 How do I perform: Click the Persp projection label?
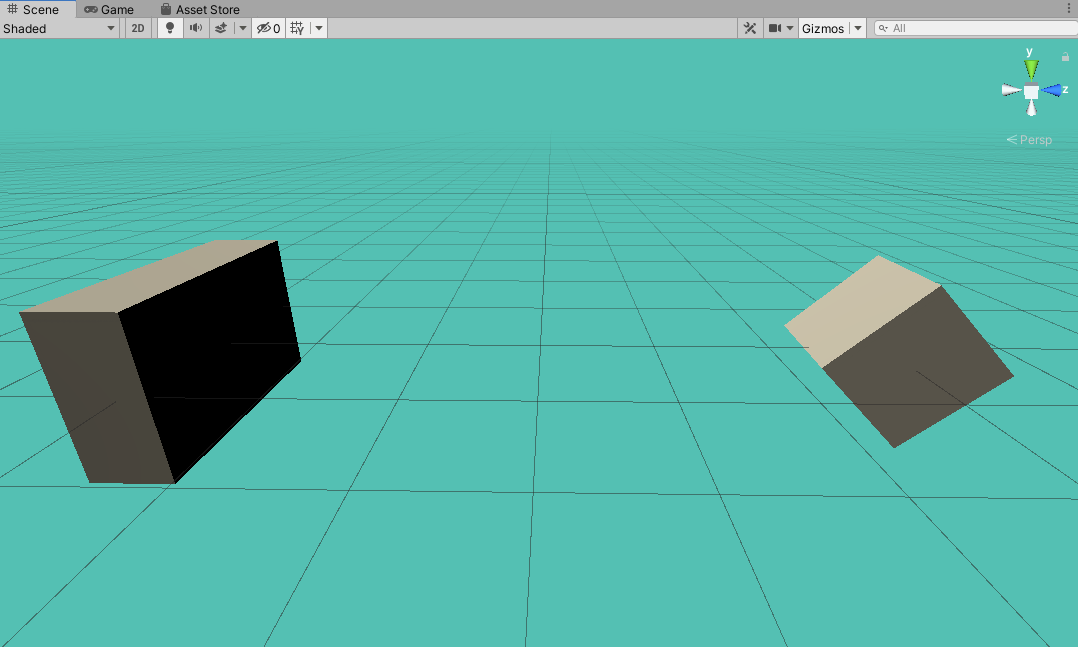(1029, 140)
